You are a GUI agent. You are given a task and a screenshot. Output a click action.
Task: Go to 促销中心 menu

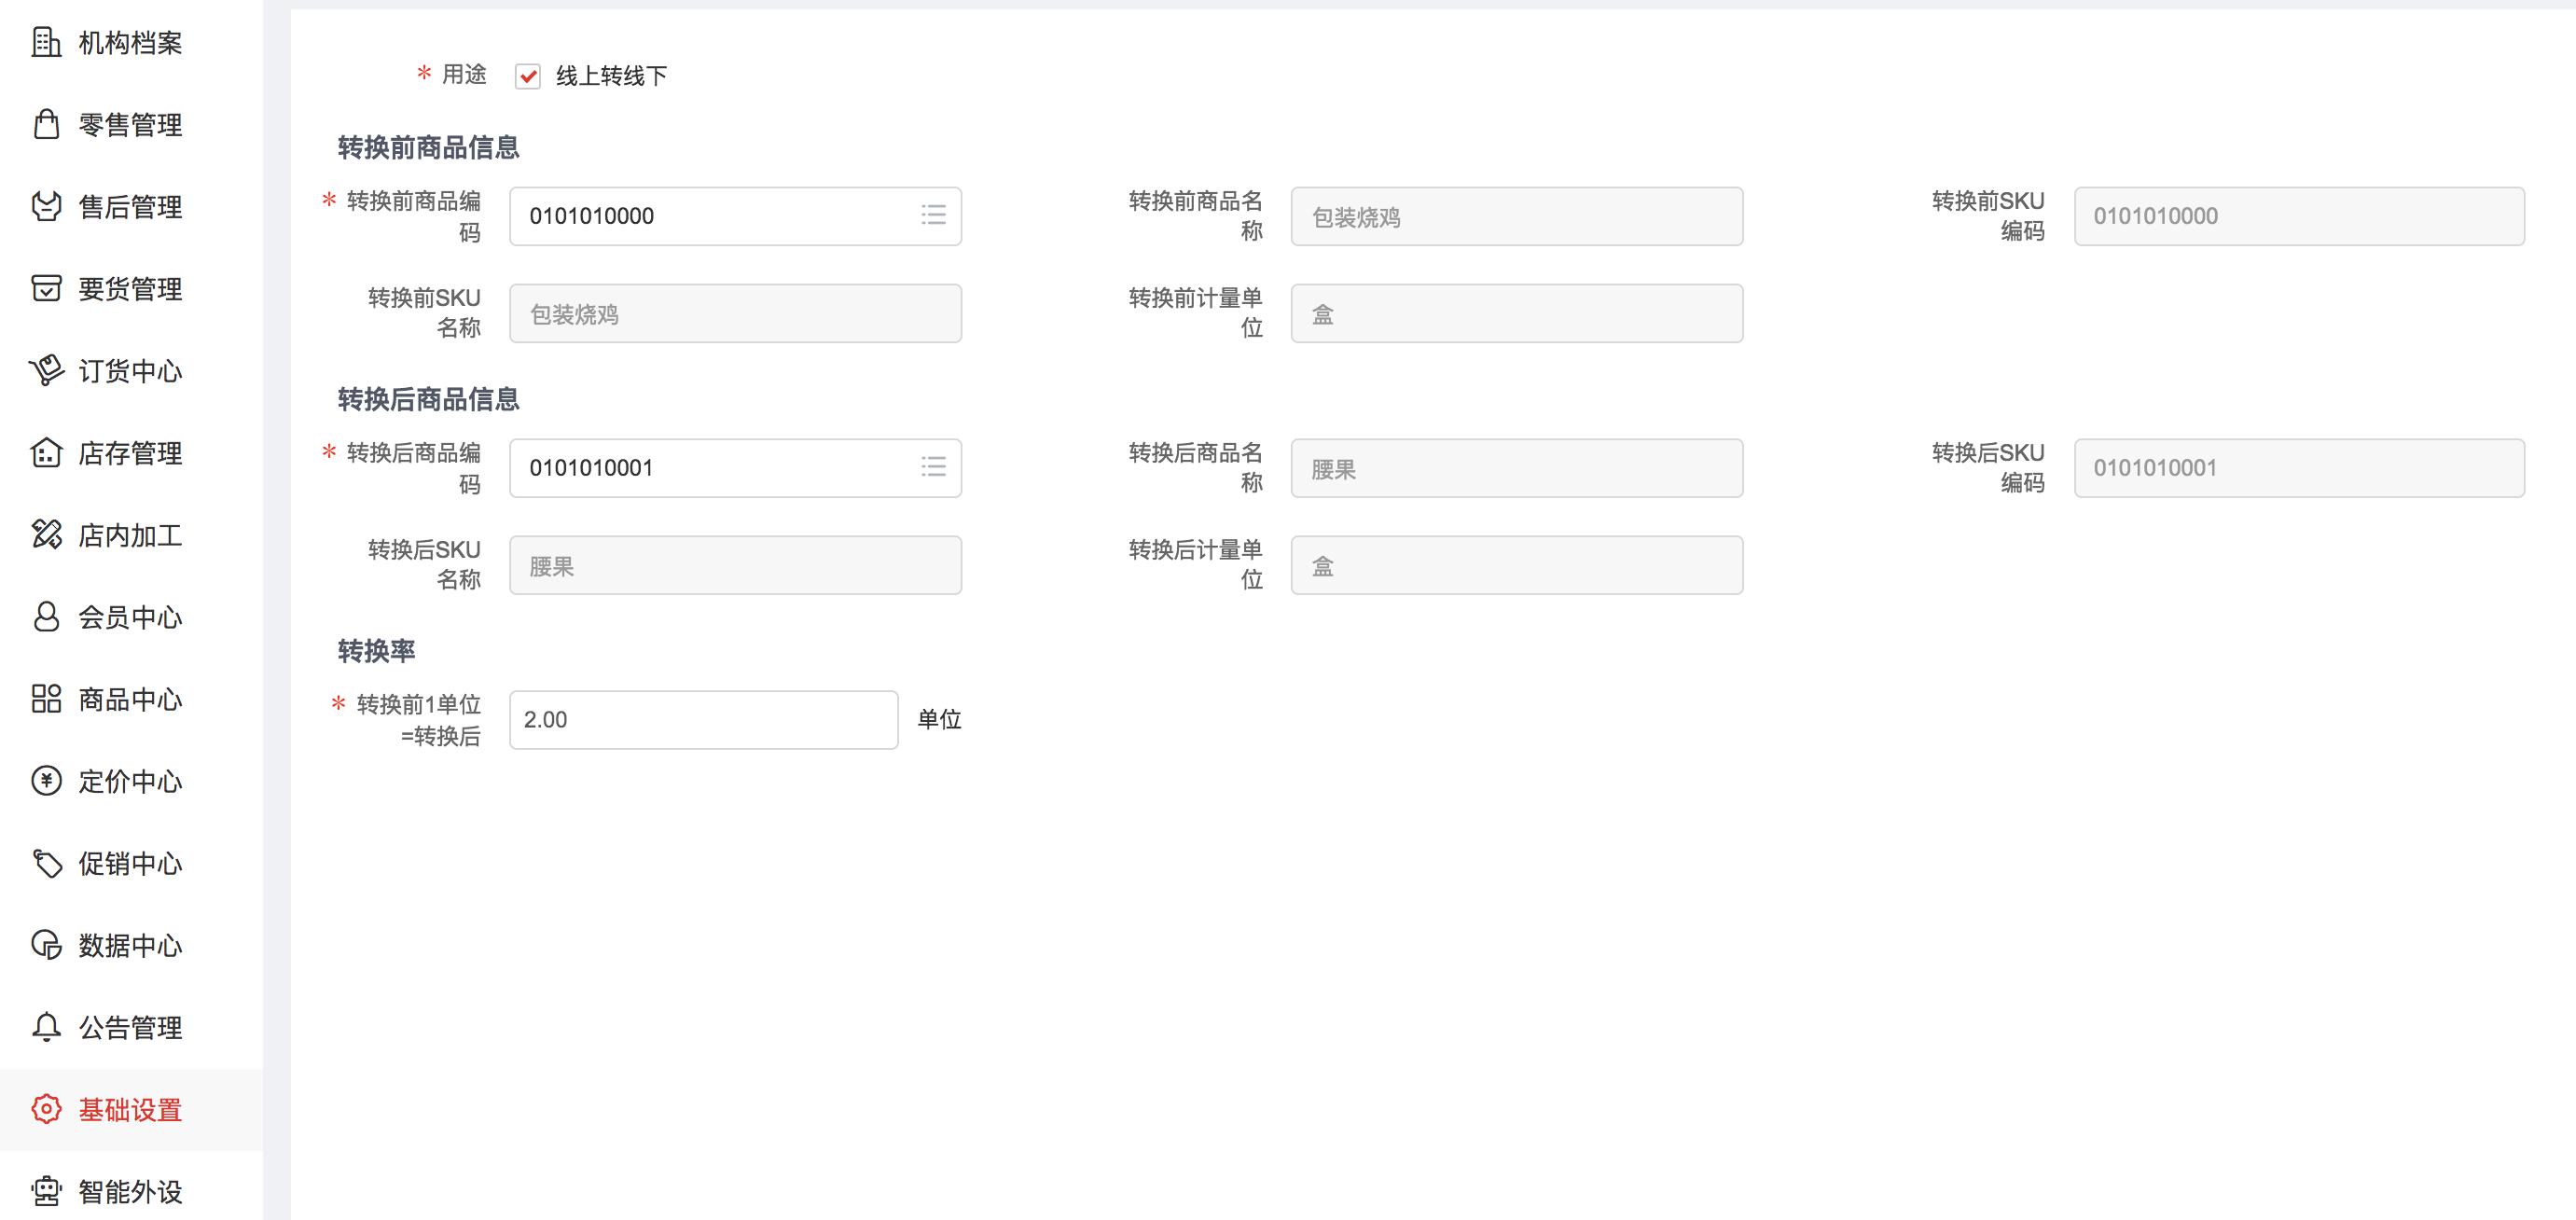coord(130,863)
